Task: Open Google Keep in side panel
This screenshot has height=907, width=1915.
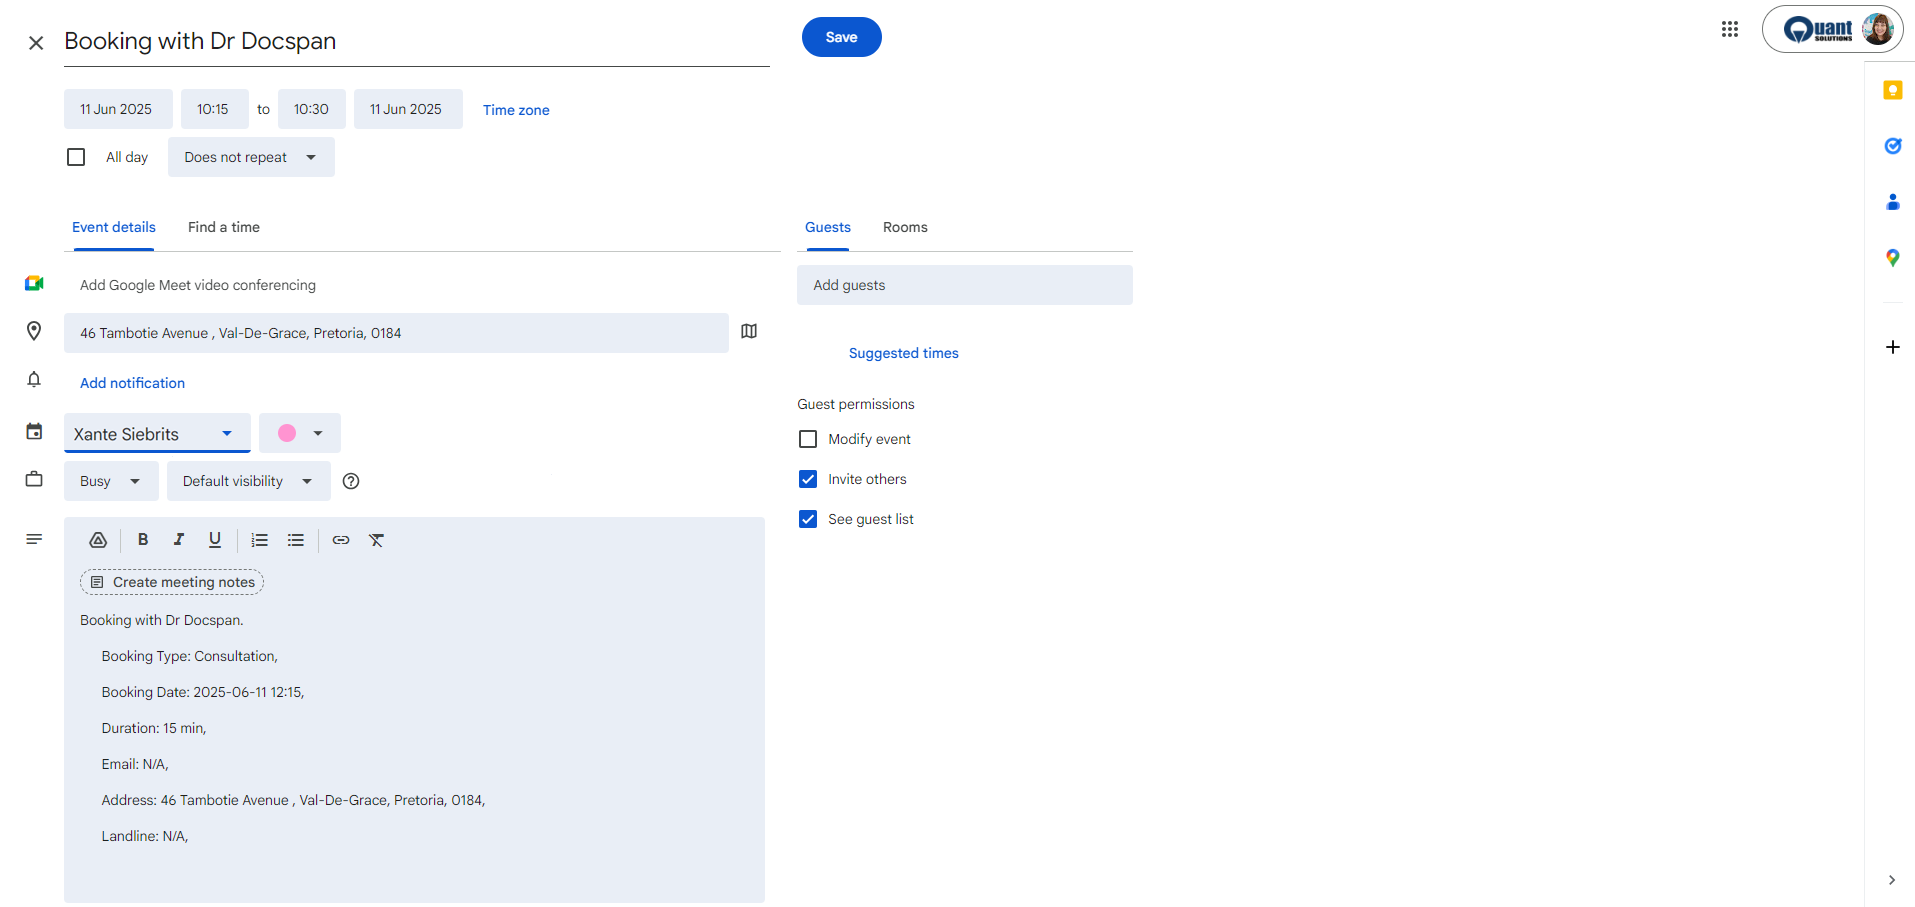Action: (x=1892, y=91)
